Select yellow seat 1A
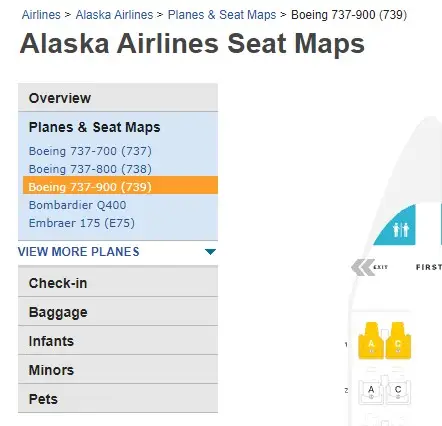The image size is (442, 426). point(371,341)
